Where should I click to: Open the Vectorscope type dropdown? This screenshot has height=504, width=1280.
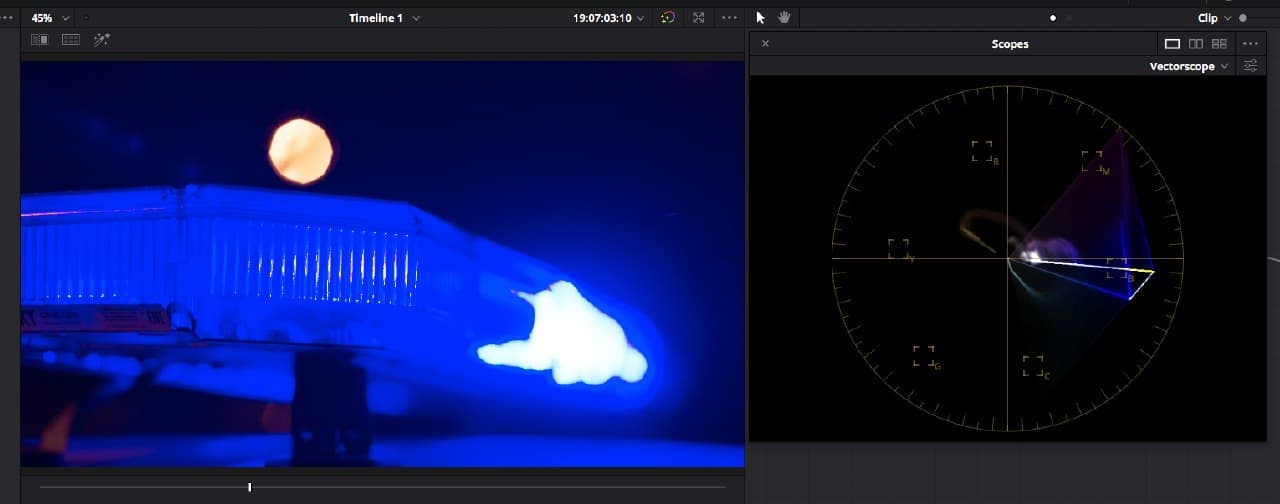pyautogui.click(x=1189, y=66)
